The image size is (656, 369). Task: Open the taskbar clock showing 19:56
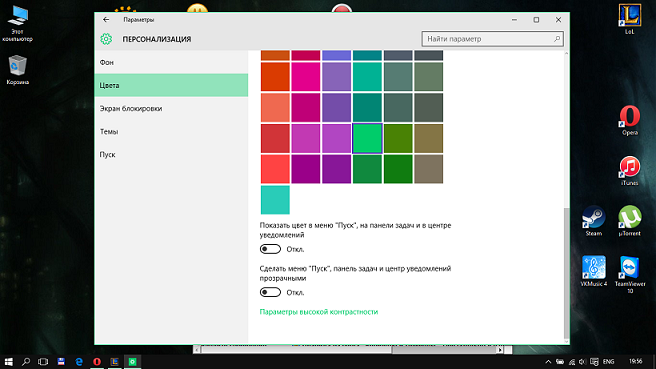point(635,361)
